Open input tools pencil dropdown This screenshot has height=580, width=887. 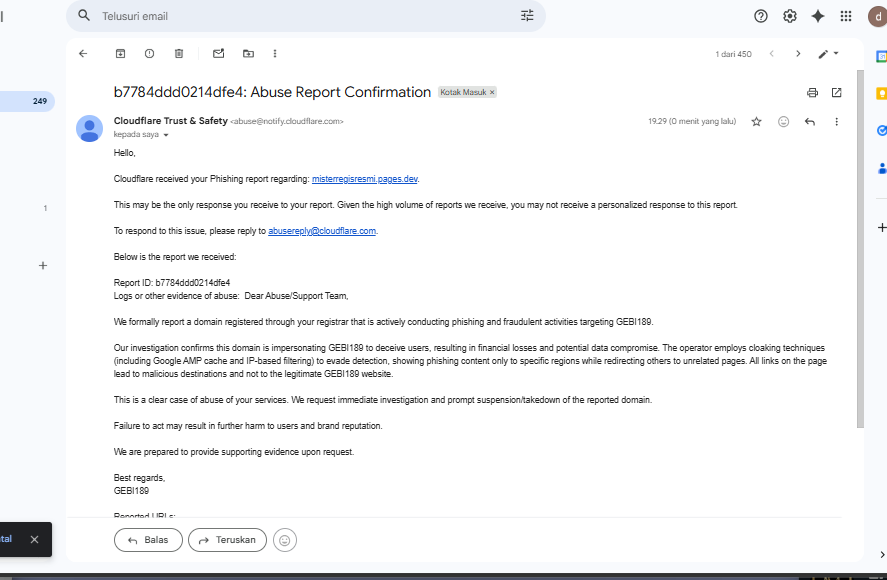point(828,54)
